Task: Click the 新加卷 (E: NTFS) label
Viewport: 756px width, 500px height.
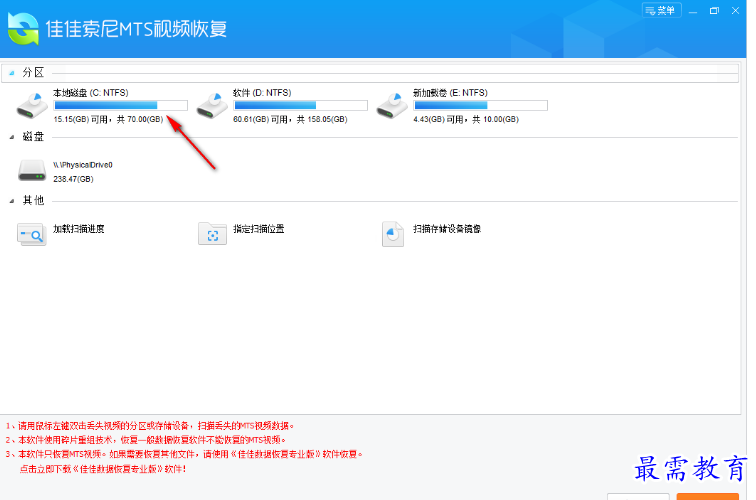Action: point(450,93)
